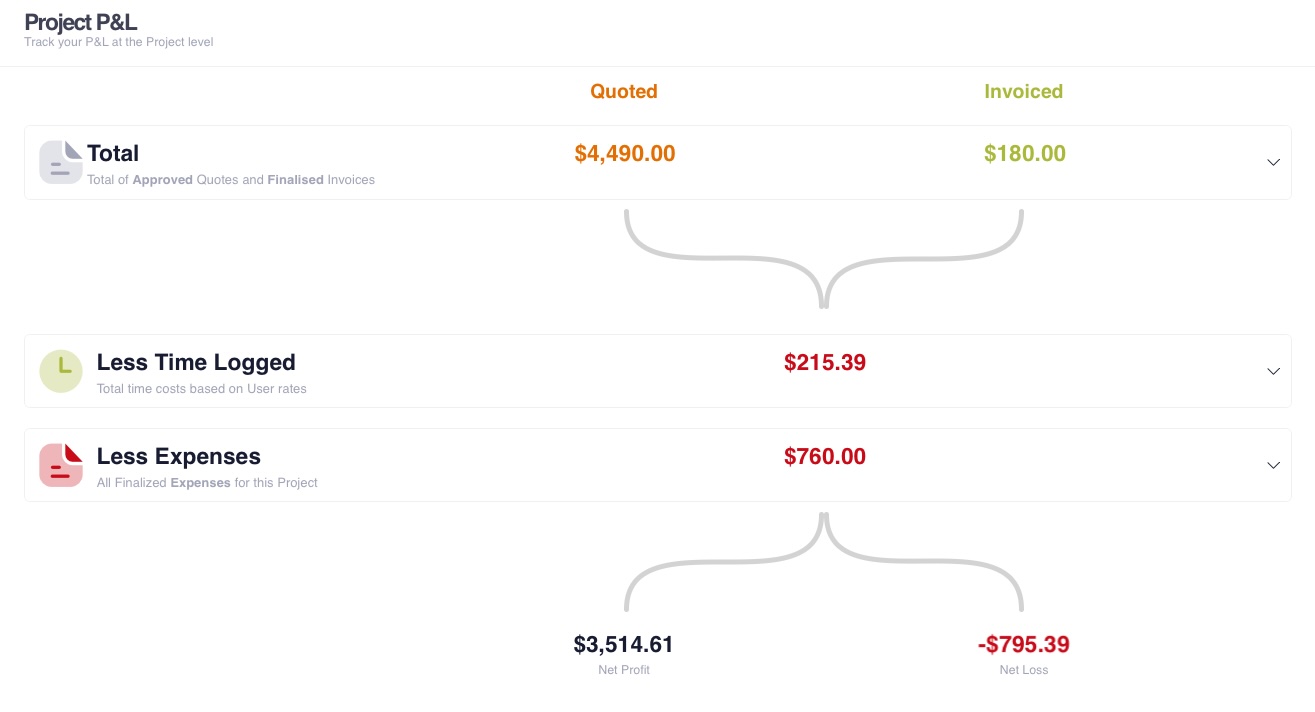Select the Quoted column header
This screenshot has height=712, width=1315.
(x=624, y=91)
